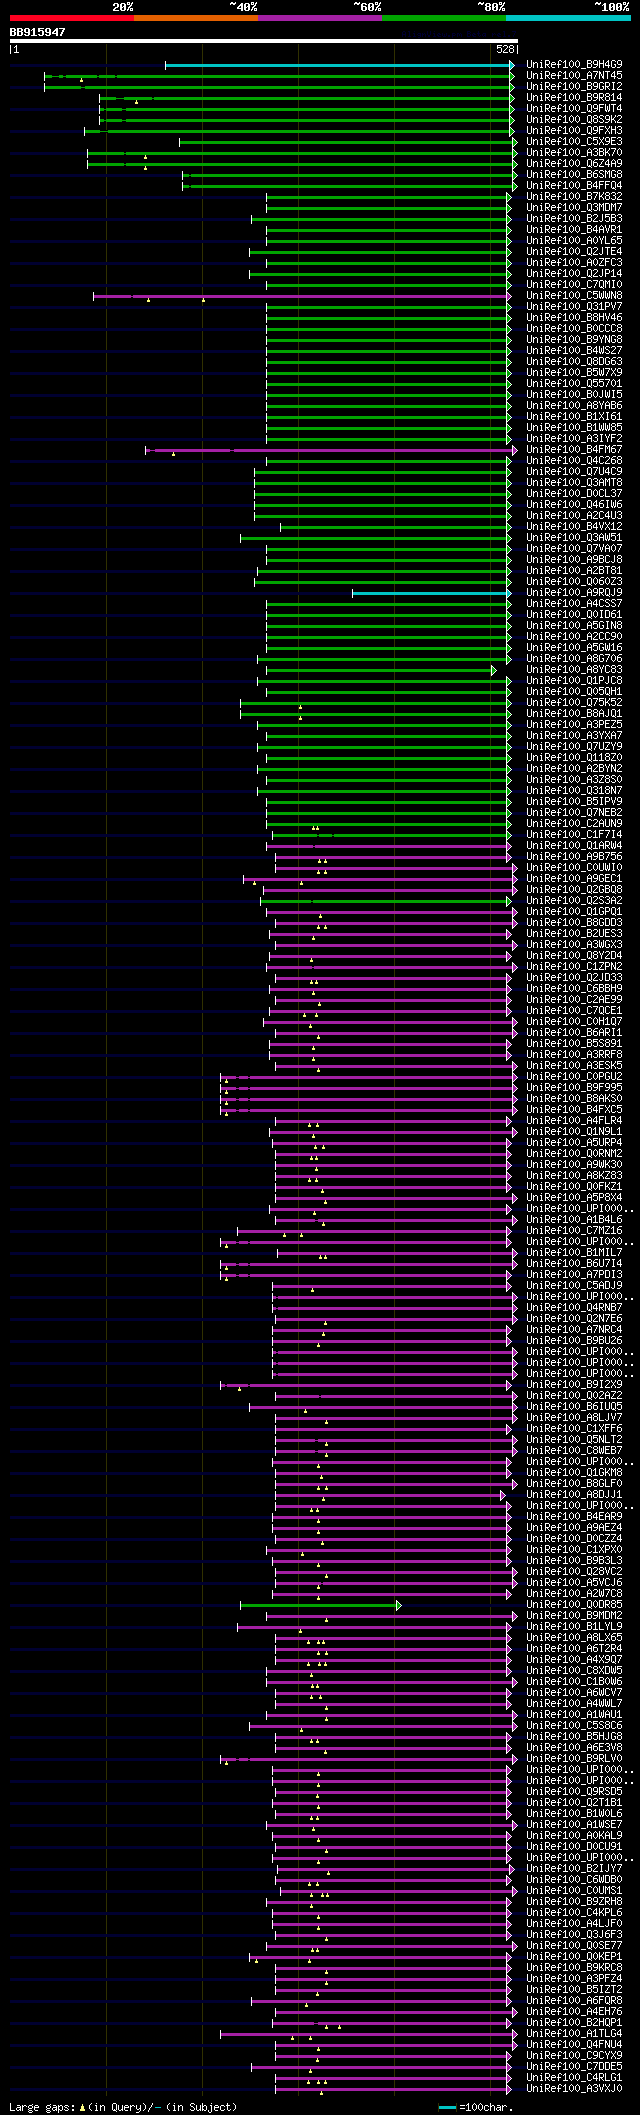Click the cyan alignment bar for UniRef100_B9H4G9

tap(337, 65)
